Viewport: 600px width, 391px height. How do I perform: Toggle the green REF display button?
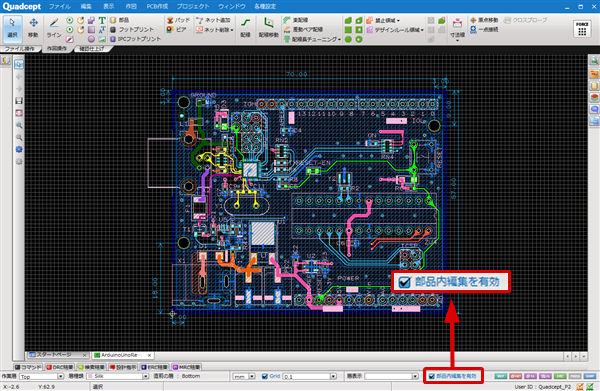501,376
